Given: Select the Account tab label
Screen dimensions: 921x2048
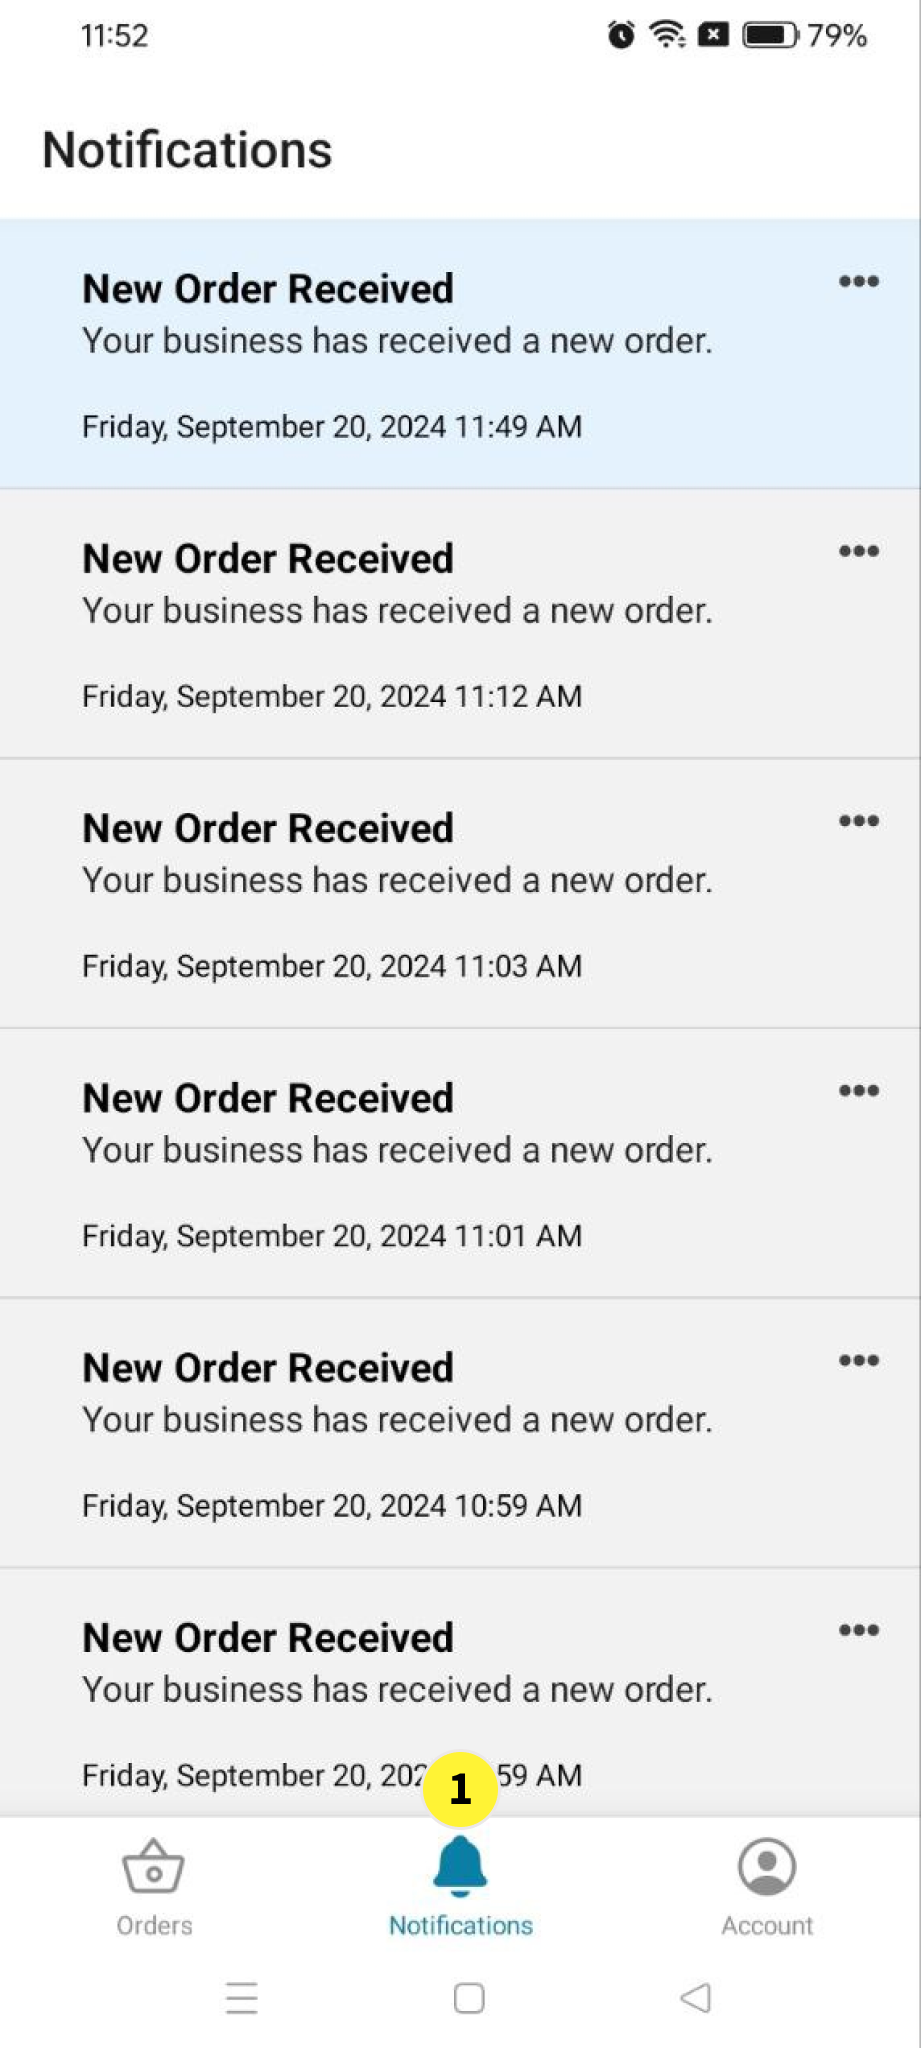Looking at the screenshot, I should [x=767, y=1925].
